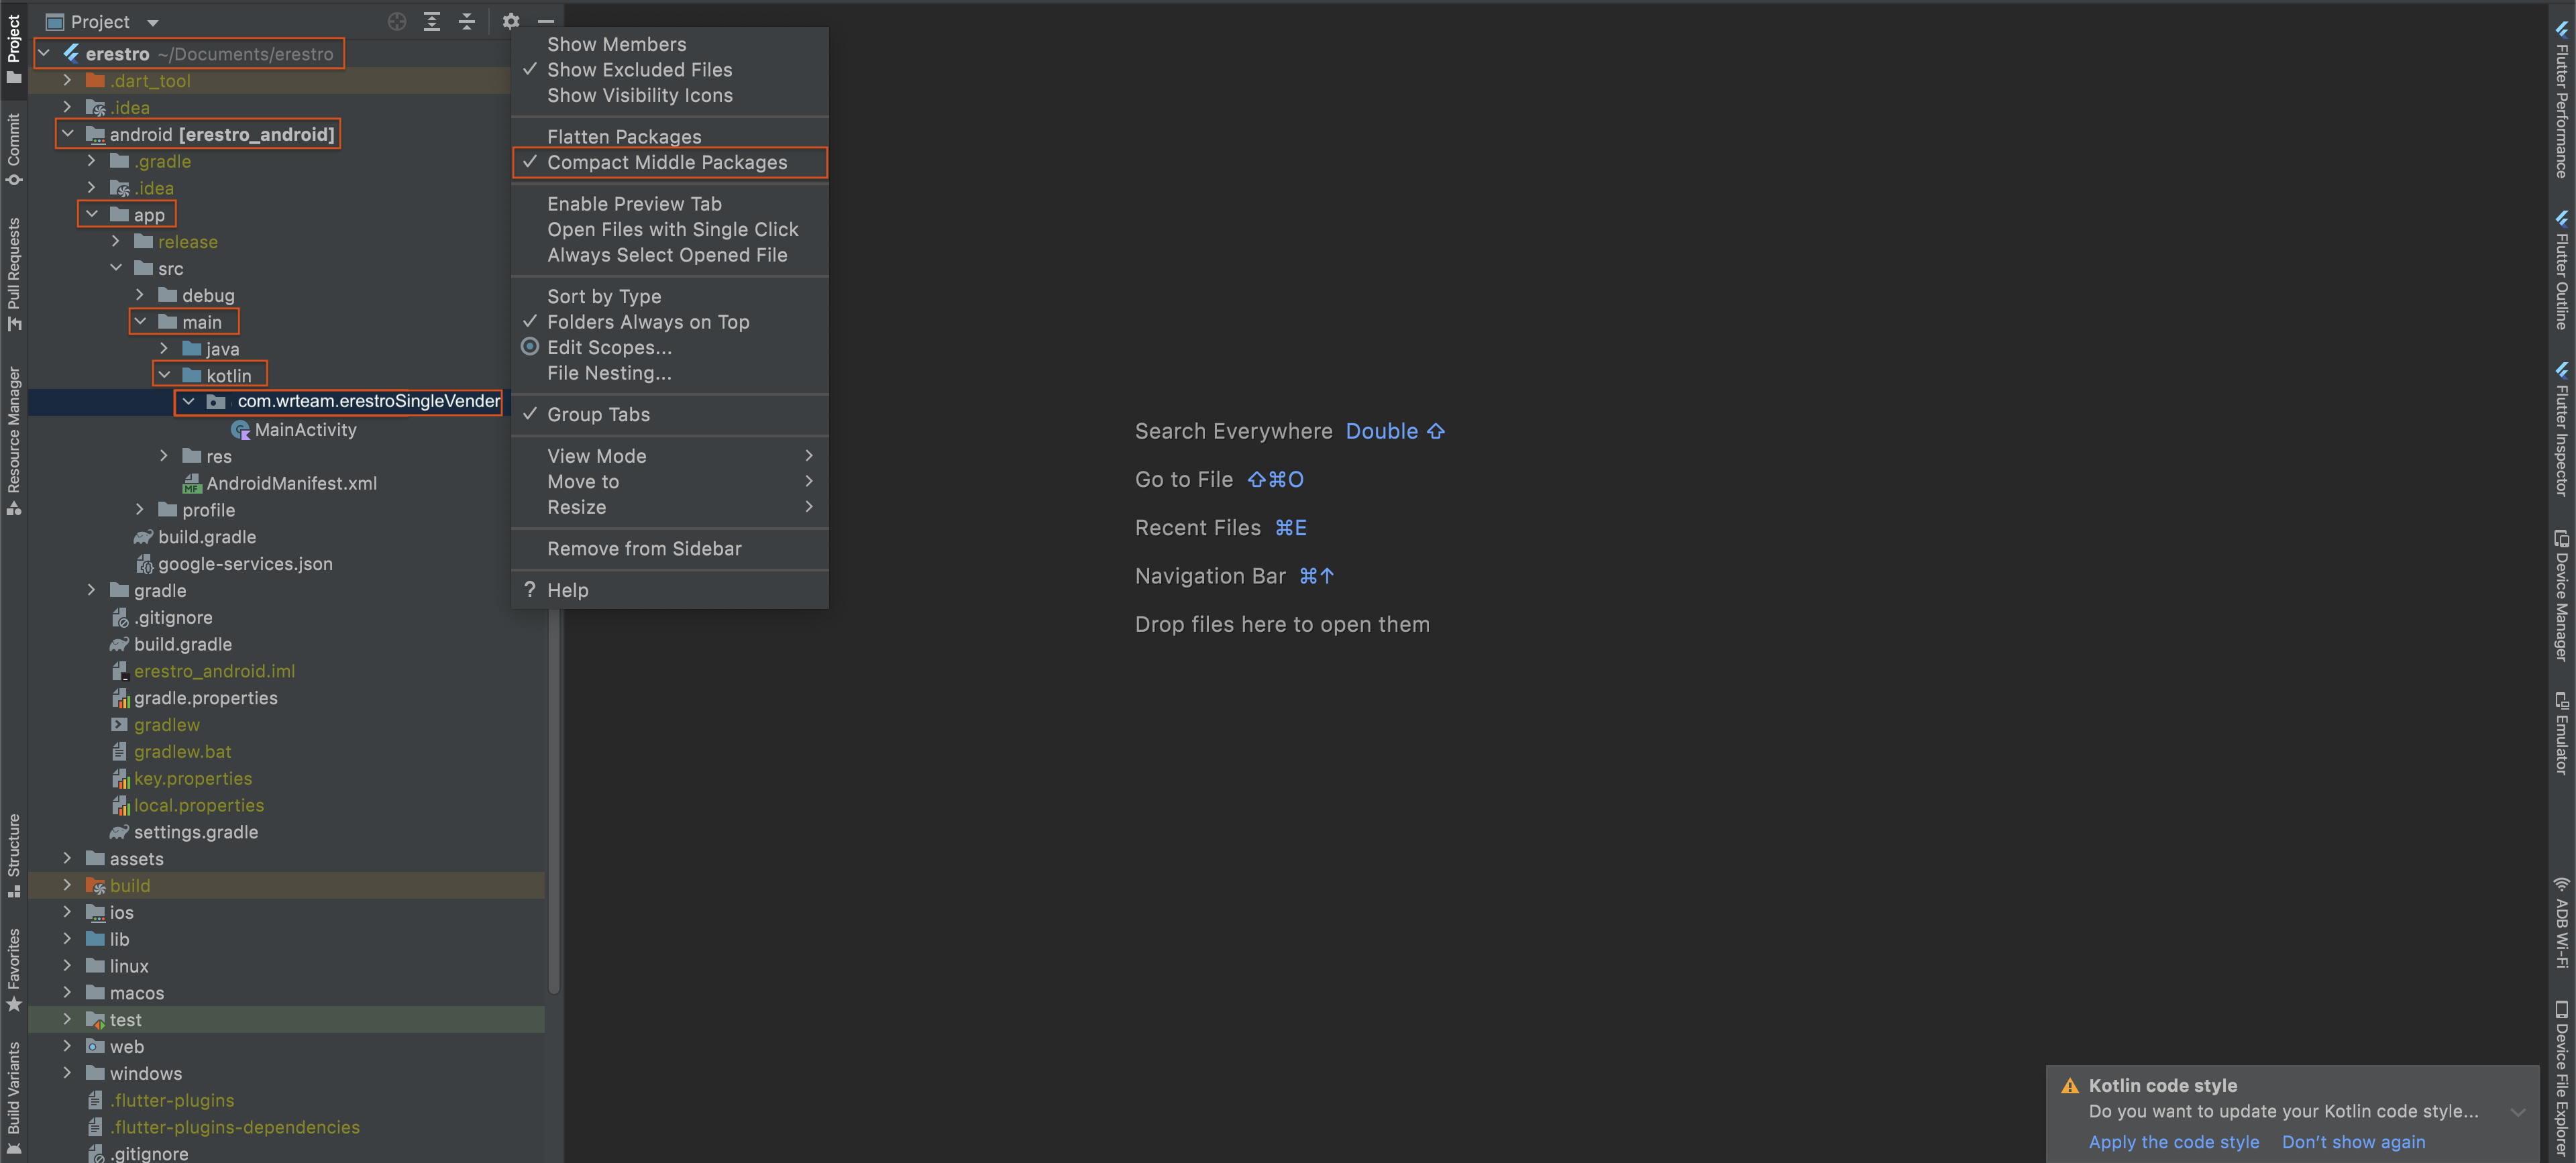Uncheck Compact Middle Packages option
Screen dimensions: 2576x1163
coord(669,162)
